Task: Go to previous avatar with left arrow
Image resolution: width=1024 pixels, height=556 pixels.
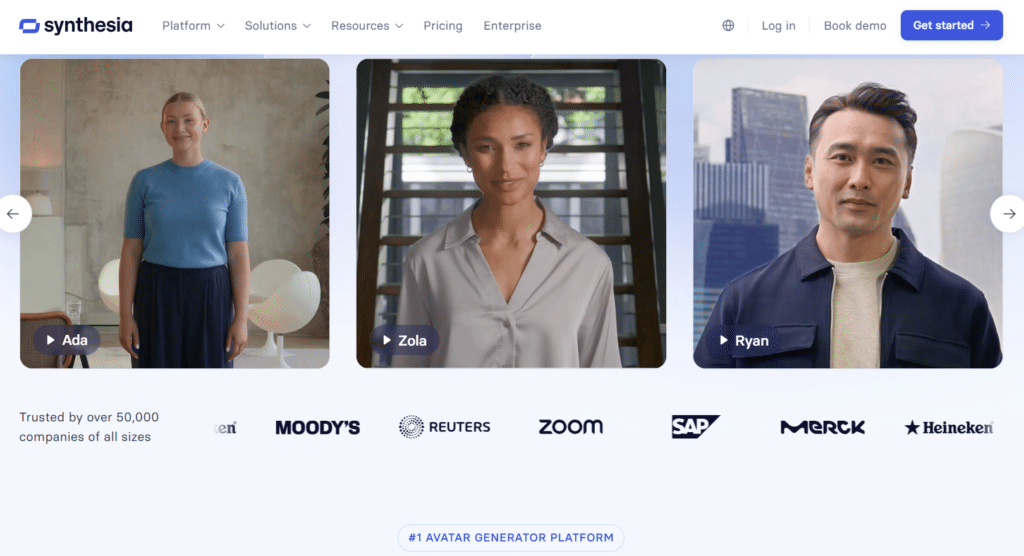Action: tap(13, 214)
